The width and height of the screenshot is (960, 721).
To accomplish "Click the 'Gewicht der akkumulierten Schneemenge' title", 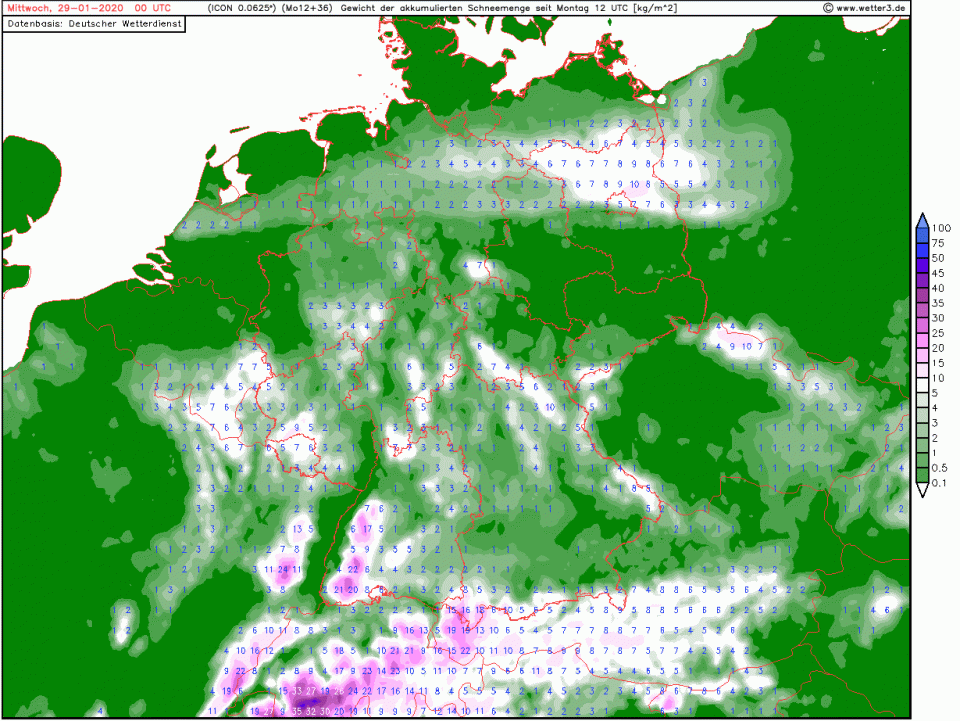I will (445, 7).
